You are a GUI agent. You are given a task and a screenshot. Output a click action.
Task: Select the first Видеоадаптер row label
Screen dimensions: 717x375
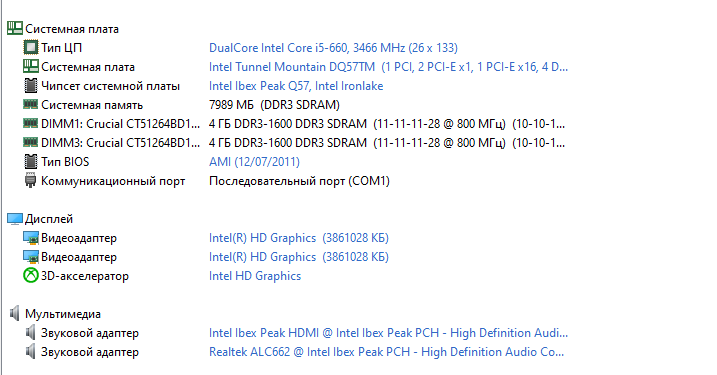point(79,238)
